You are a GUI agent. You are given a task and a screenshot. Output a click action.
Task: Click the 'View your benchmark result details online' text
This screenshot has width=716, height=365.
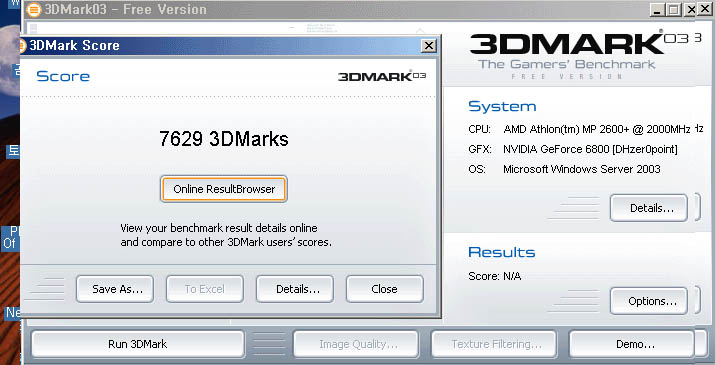[219, 228]
